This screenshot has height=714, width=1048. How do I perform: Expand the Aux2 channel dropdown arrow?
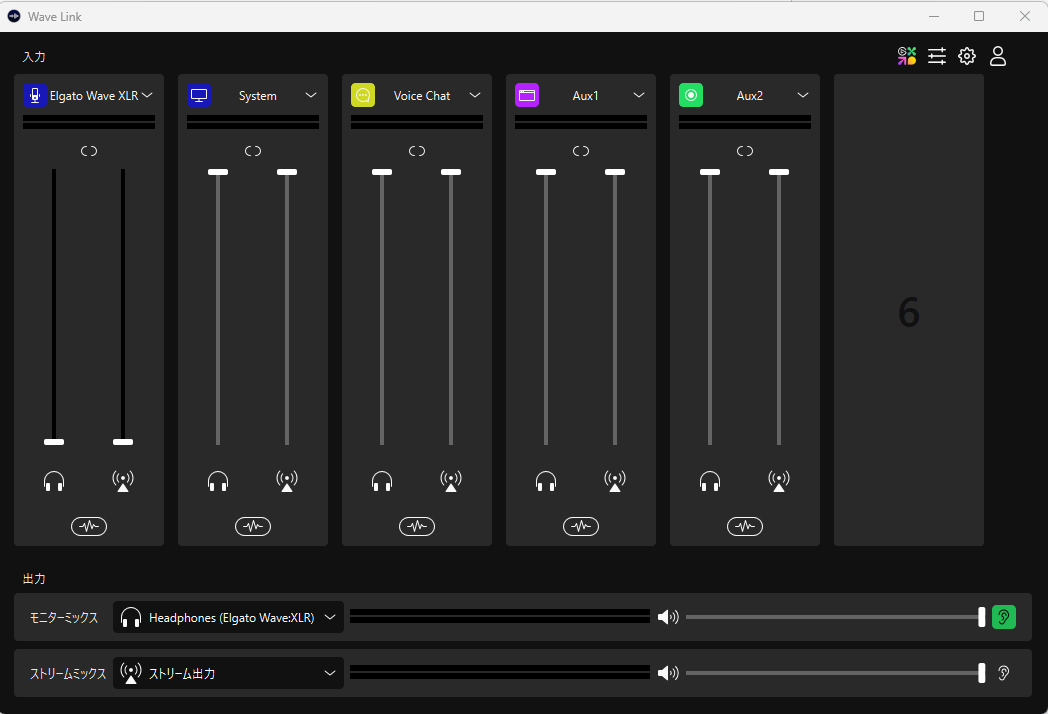[x=803, y=95]
